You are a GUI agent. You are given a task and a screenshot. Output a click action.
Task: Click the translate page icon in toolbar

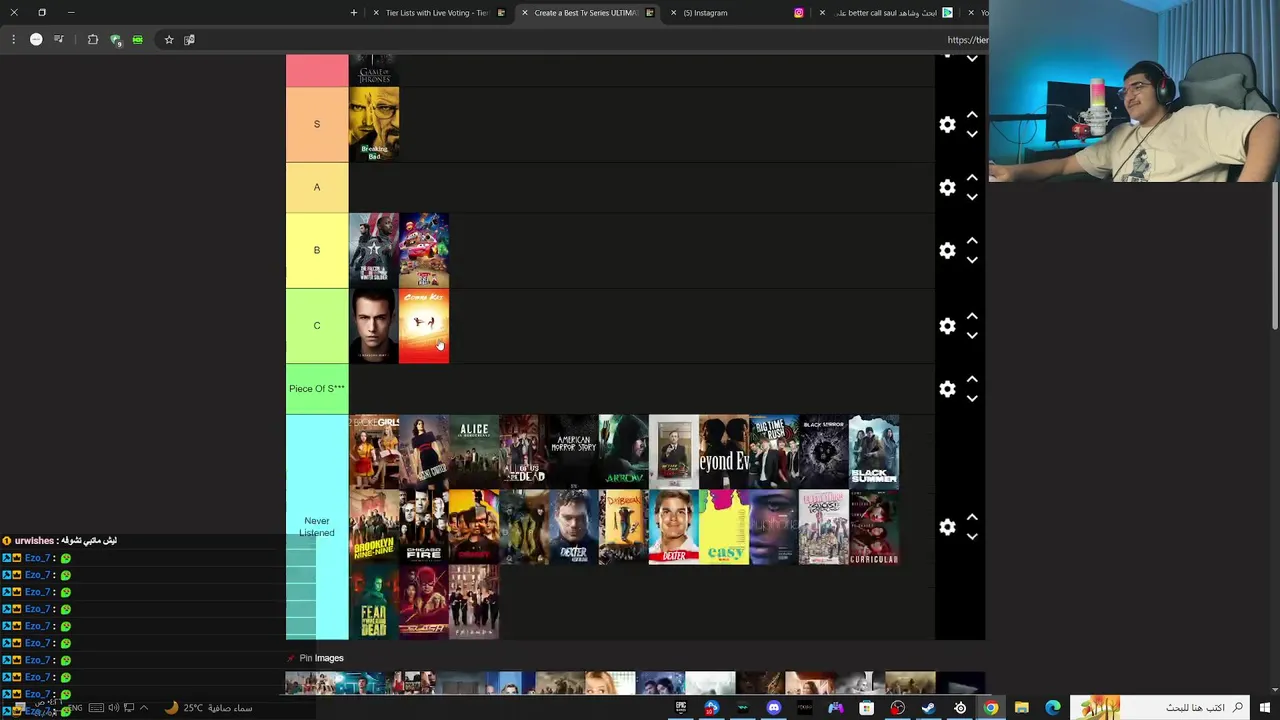(189, 40)
